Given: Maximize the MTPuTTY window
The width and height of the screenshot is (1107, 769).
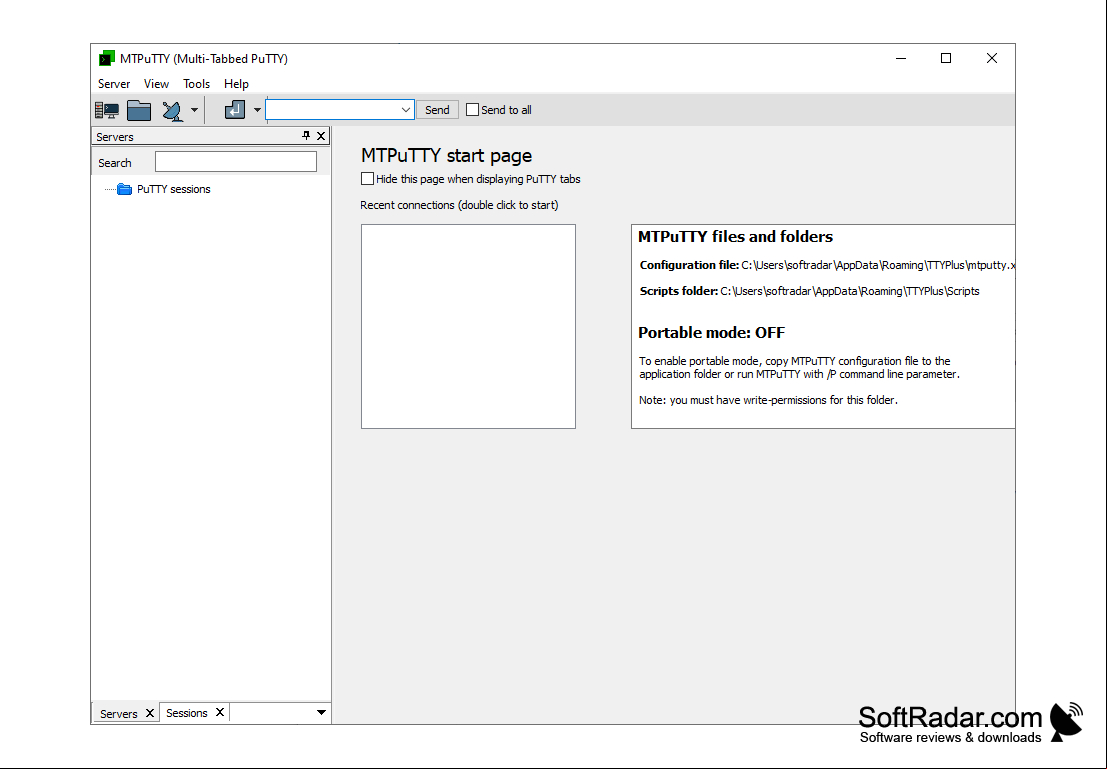Looking at the screenshot, I should point(946,59).
